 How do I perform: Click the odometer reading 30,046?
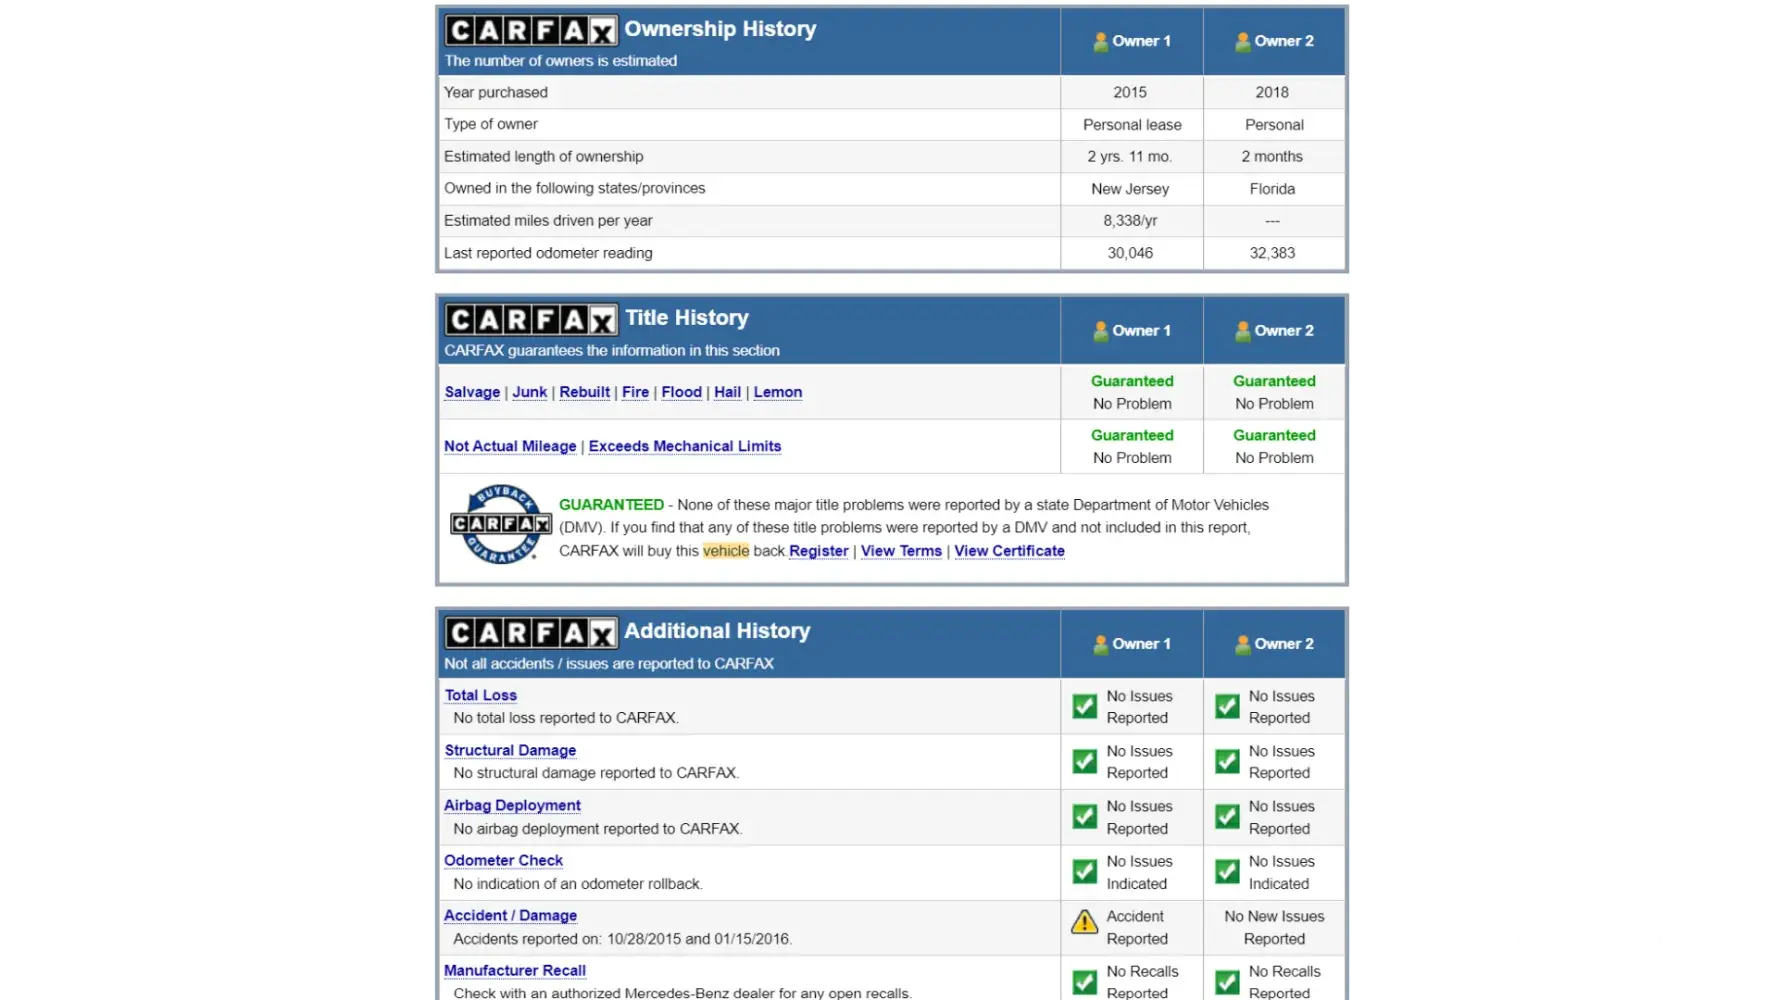pyautogui.click(x=1130, y=253)
